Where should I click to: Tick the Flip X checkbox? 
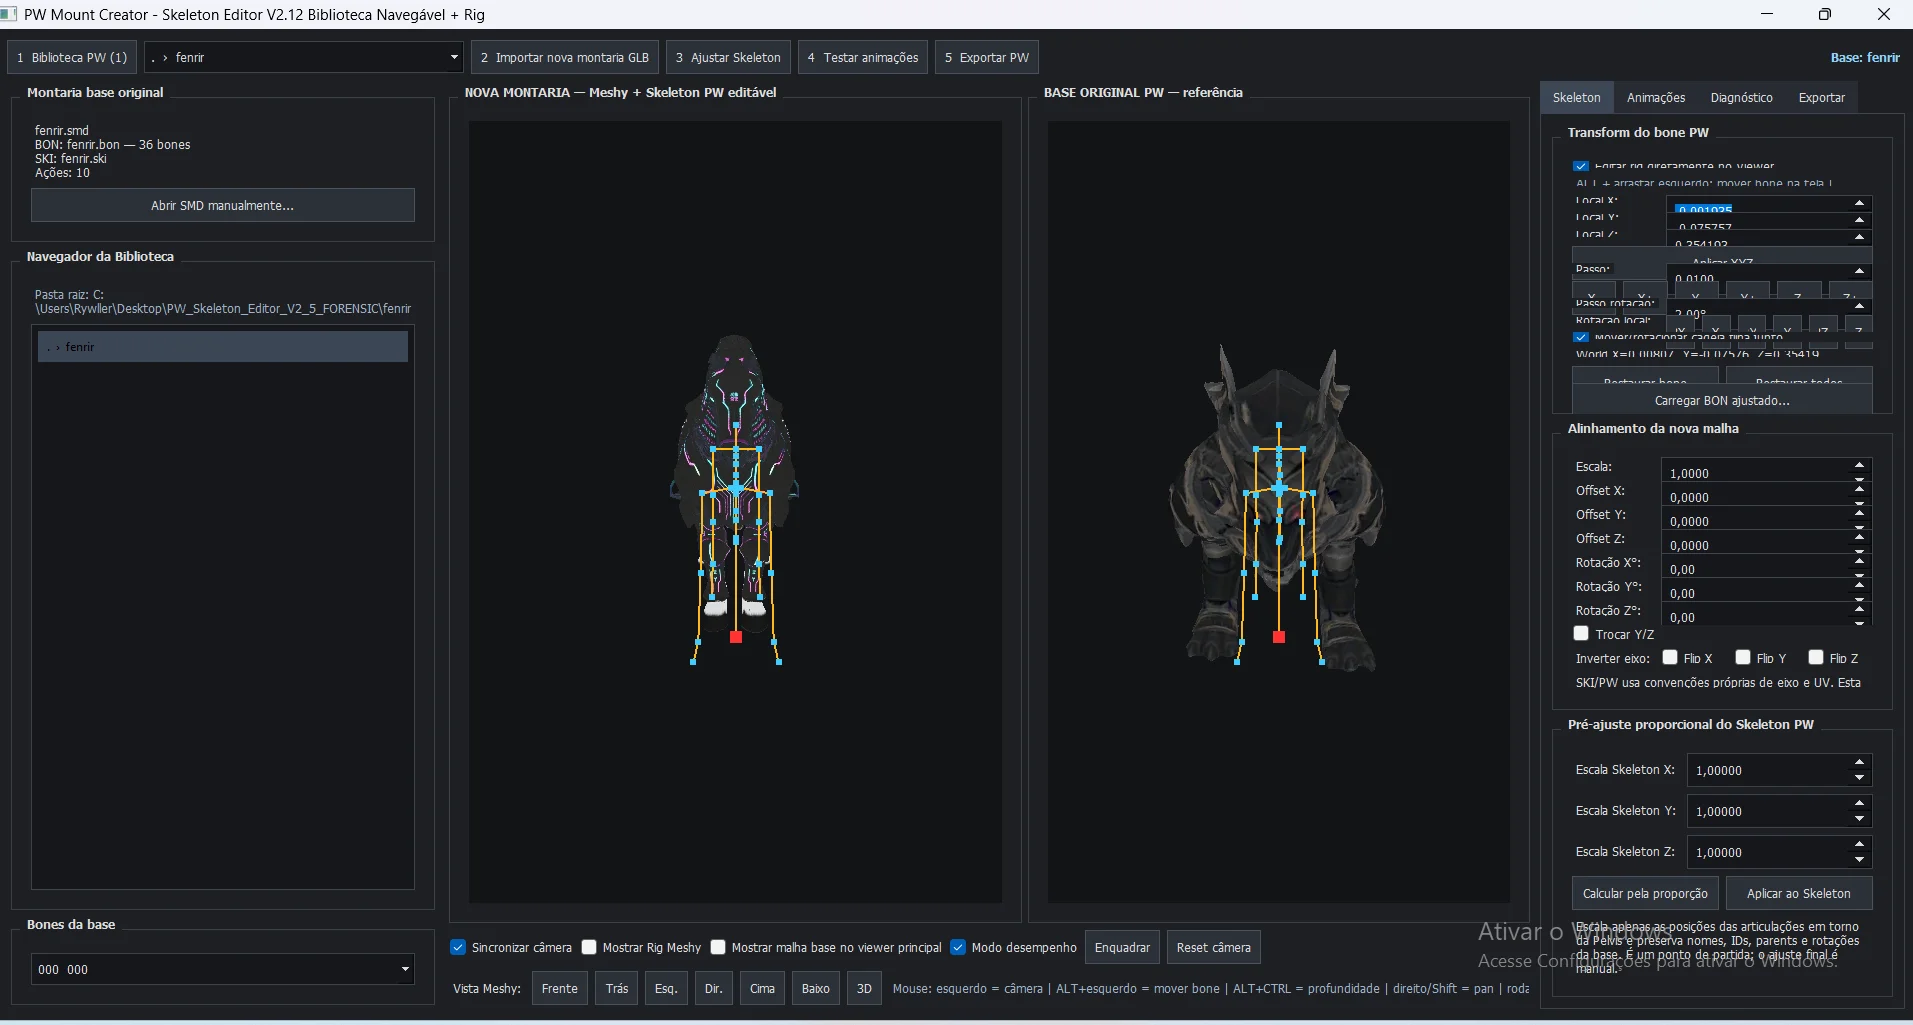click(x=1670, y=658)
